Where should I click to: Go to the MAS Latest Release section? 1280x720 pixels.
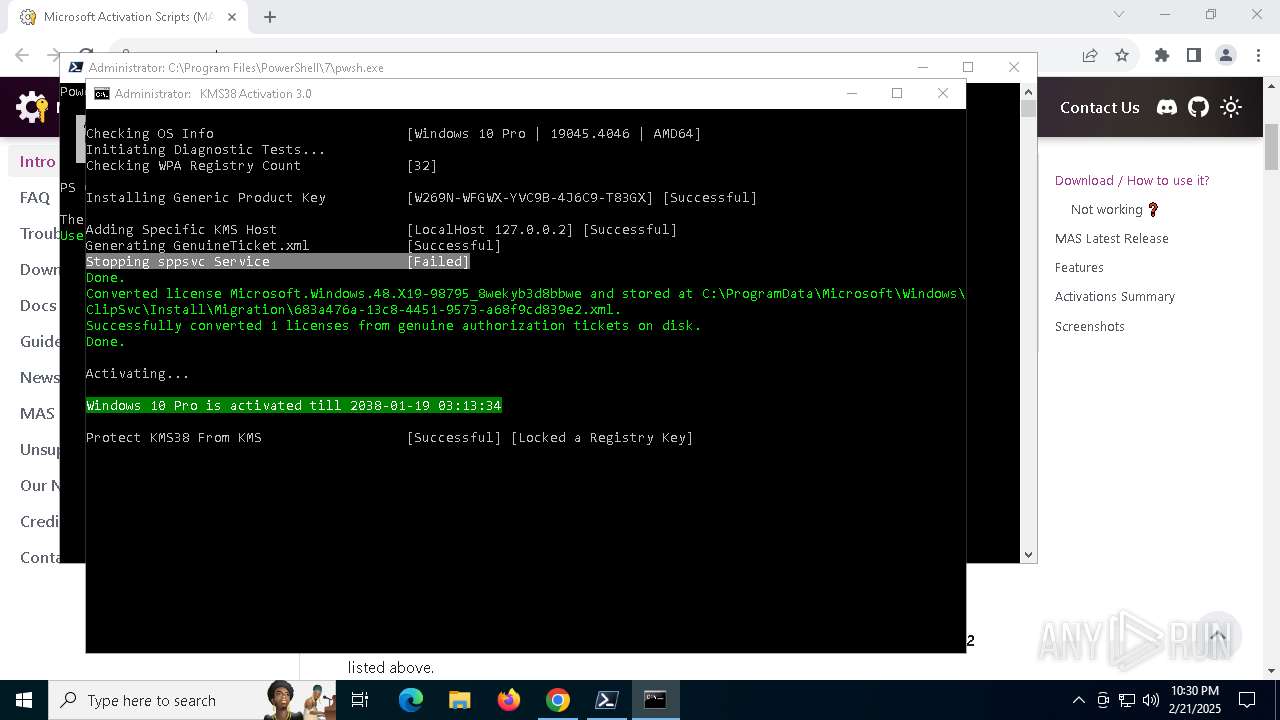(x=1111, y=238)
